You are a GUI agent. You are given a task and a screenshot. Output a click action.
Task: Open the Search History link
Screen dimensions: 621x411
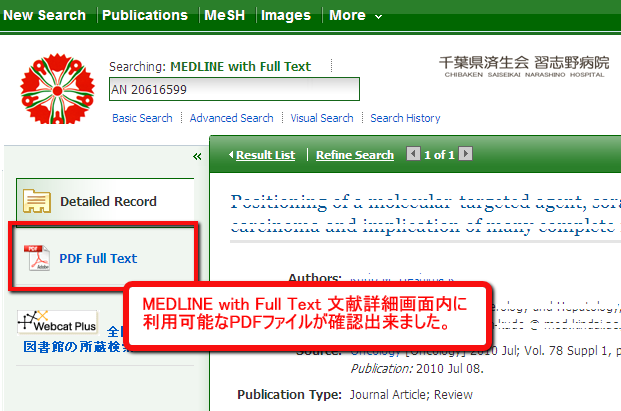tap(405, 118)
